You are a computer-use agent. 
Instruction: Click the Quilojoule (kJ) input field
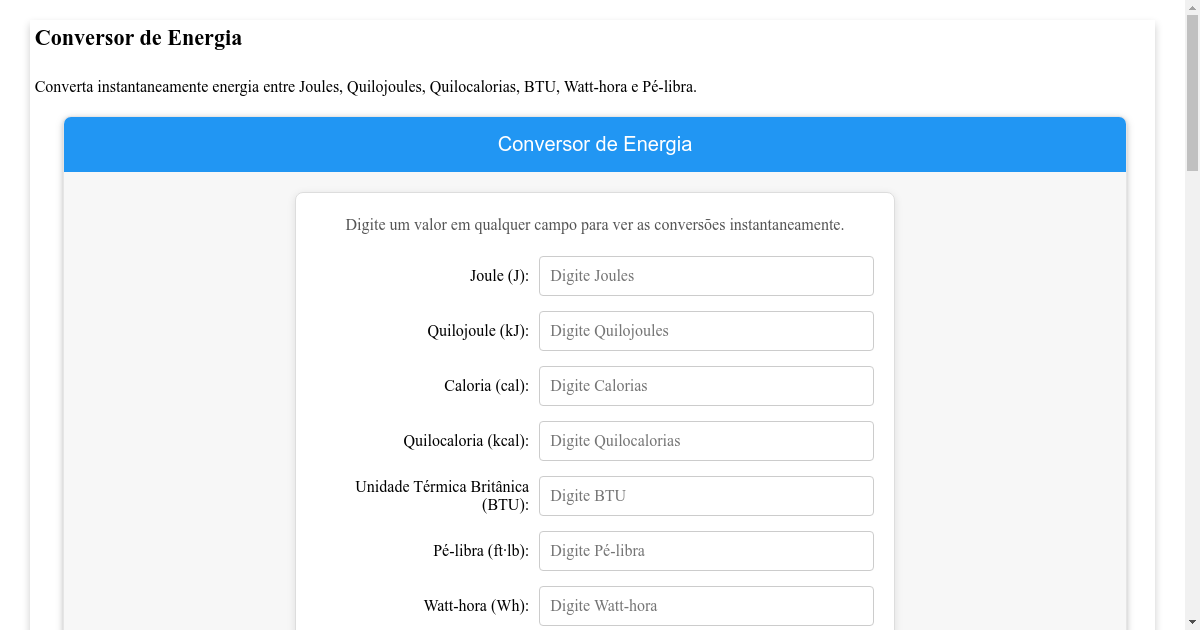[705, 330]
